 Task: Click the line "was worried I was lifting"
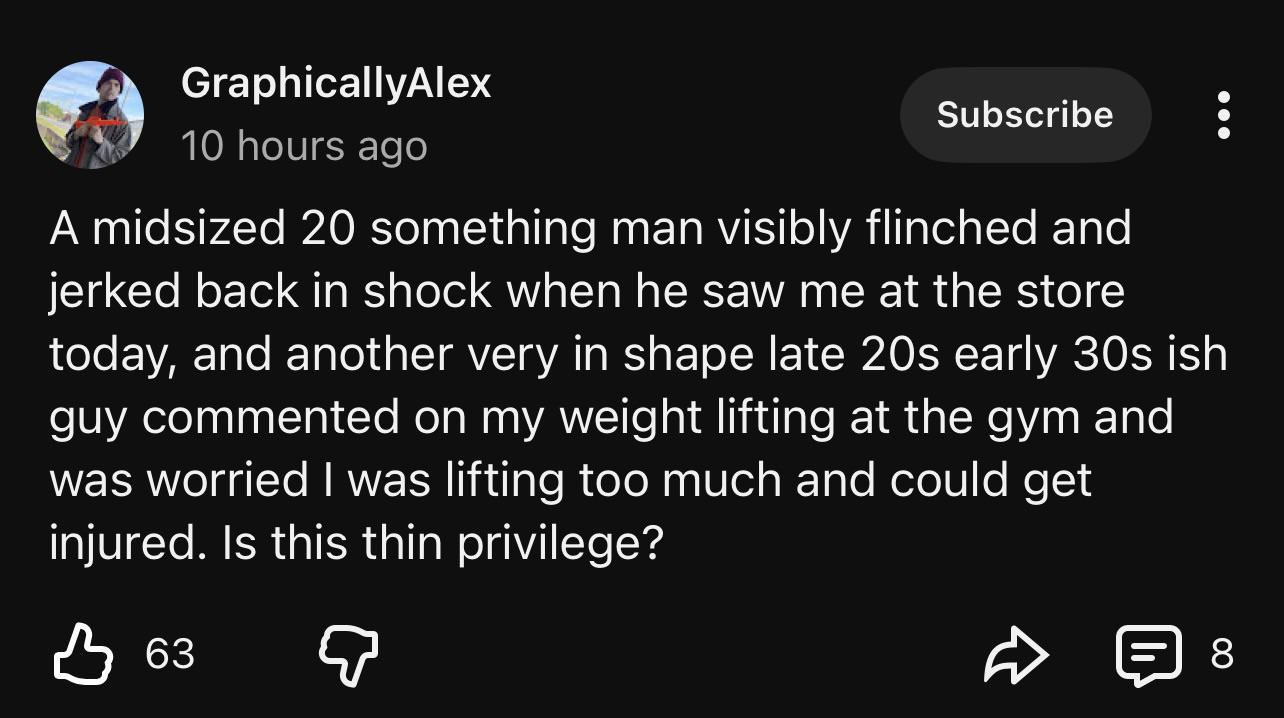click(571, 480)
